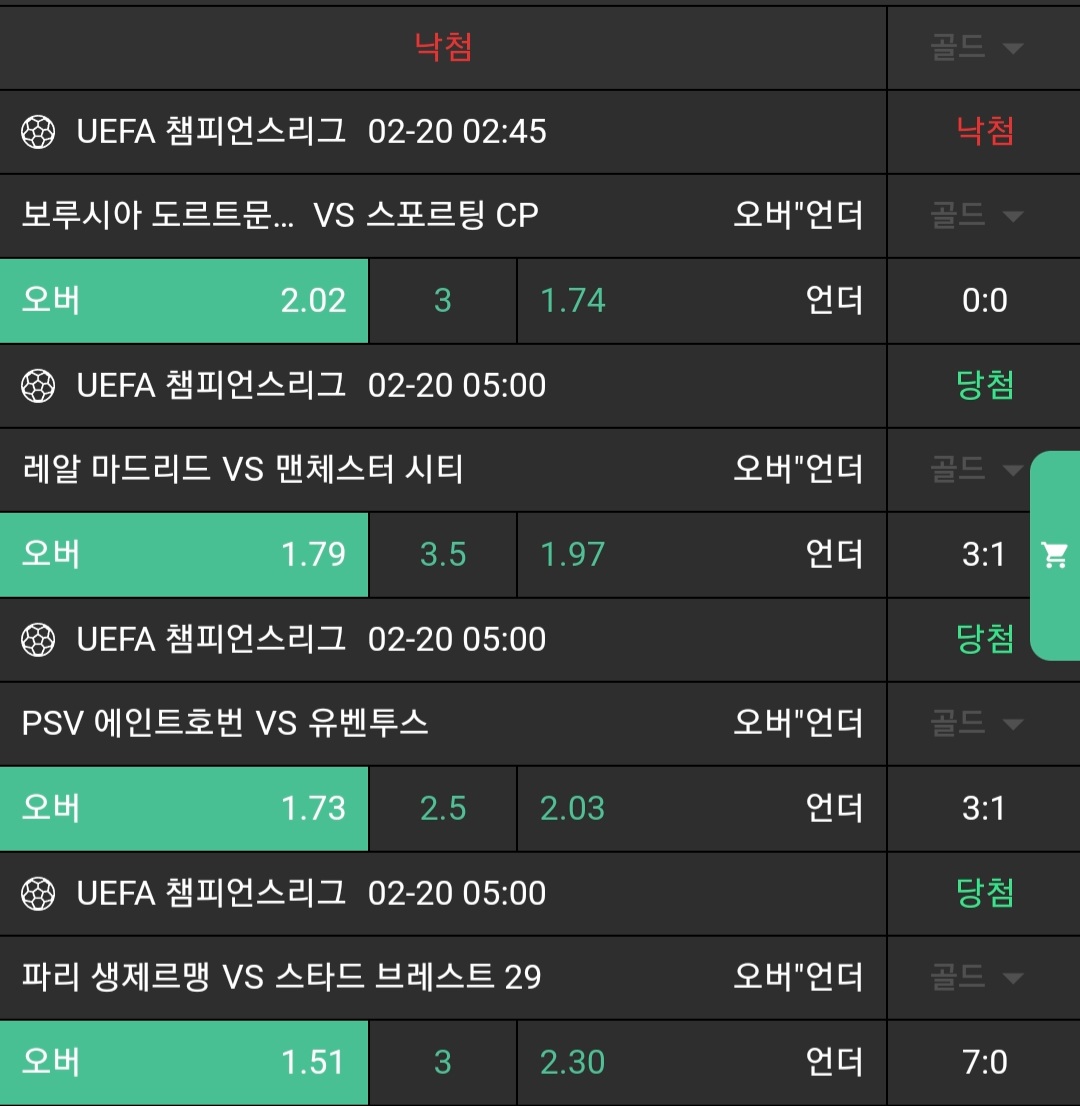The width and height of the screenshot is (1080, 1106).
Task: Click soccer ball icon for Dortmund match
Action: coord(38,132)
